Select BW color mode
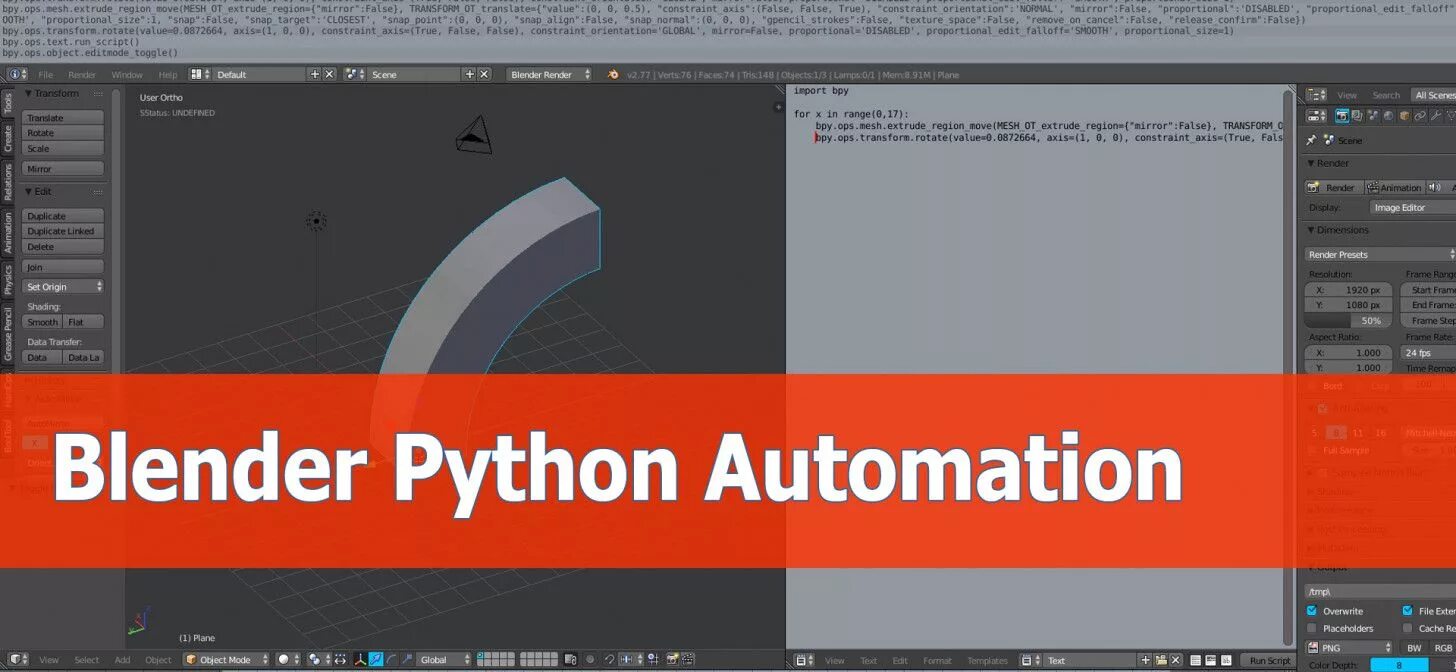 click(1414, 648)
